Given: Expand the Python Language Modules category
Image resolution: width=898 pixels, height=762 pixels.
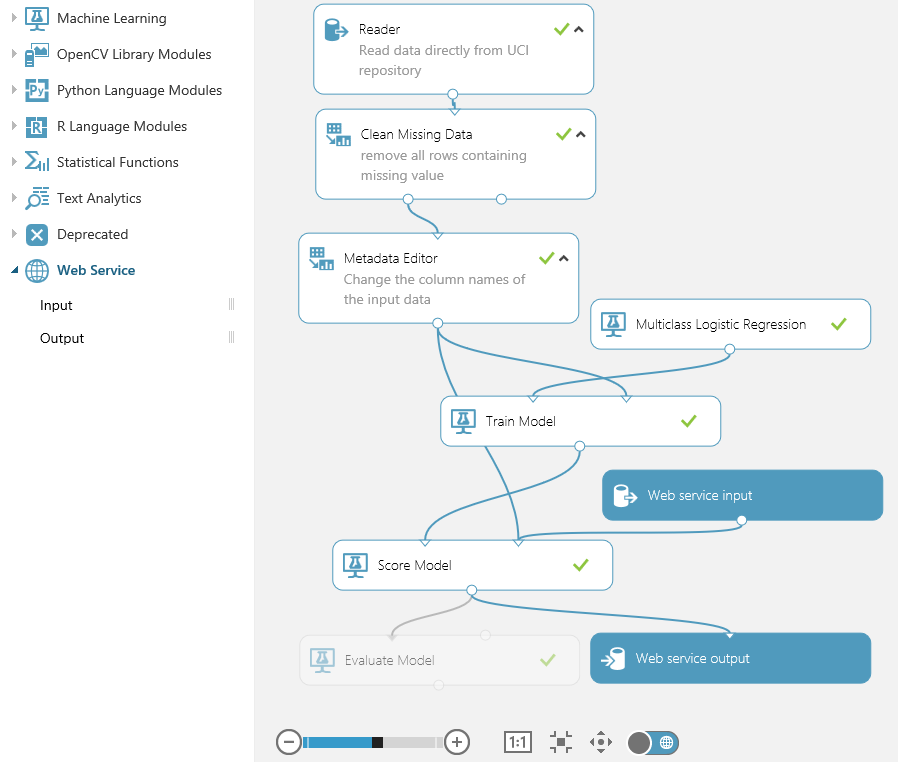Looking at the screenshot, I should [x=14, y=90].
